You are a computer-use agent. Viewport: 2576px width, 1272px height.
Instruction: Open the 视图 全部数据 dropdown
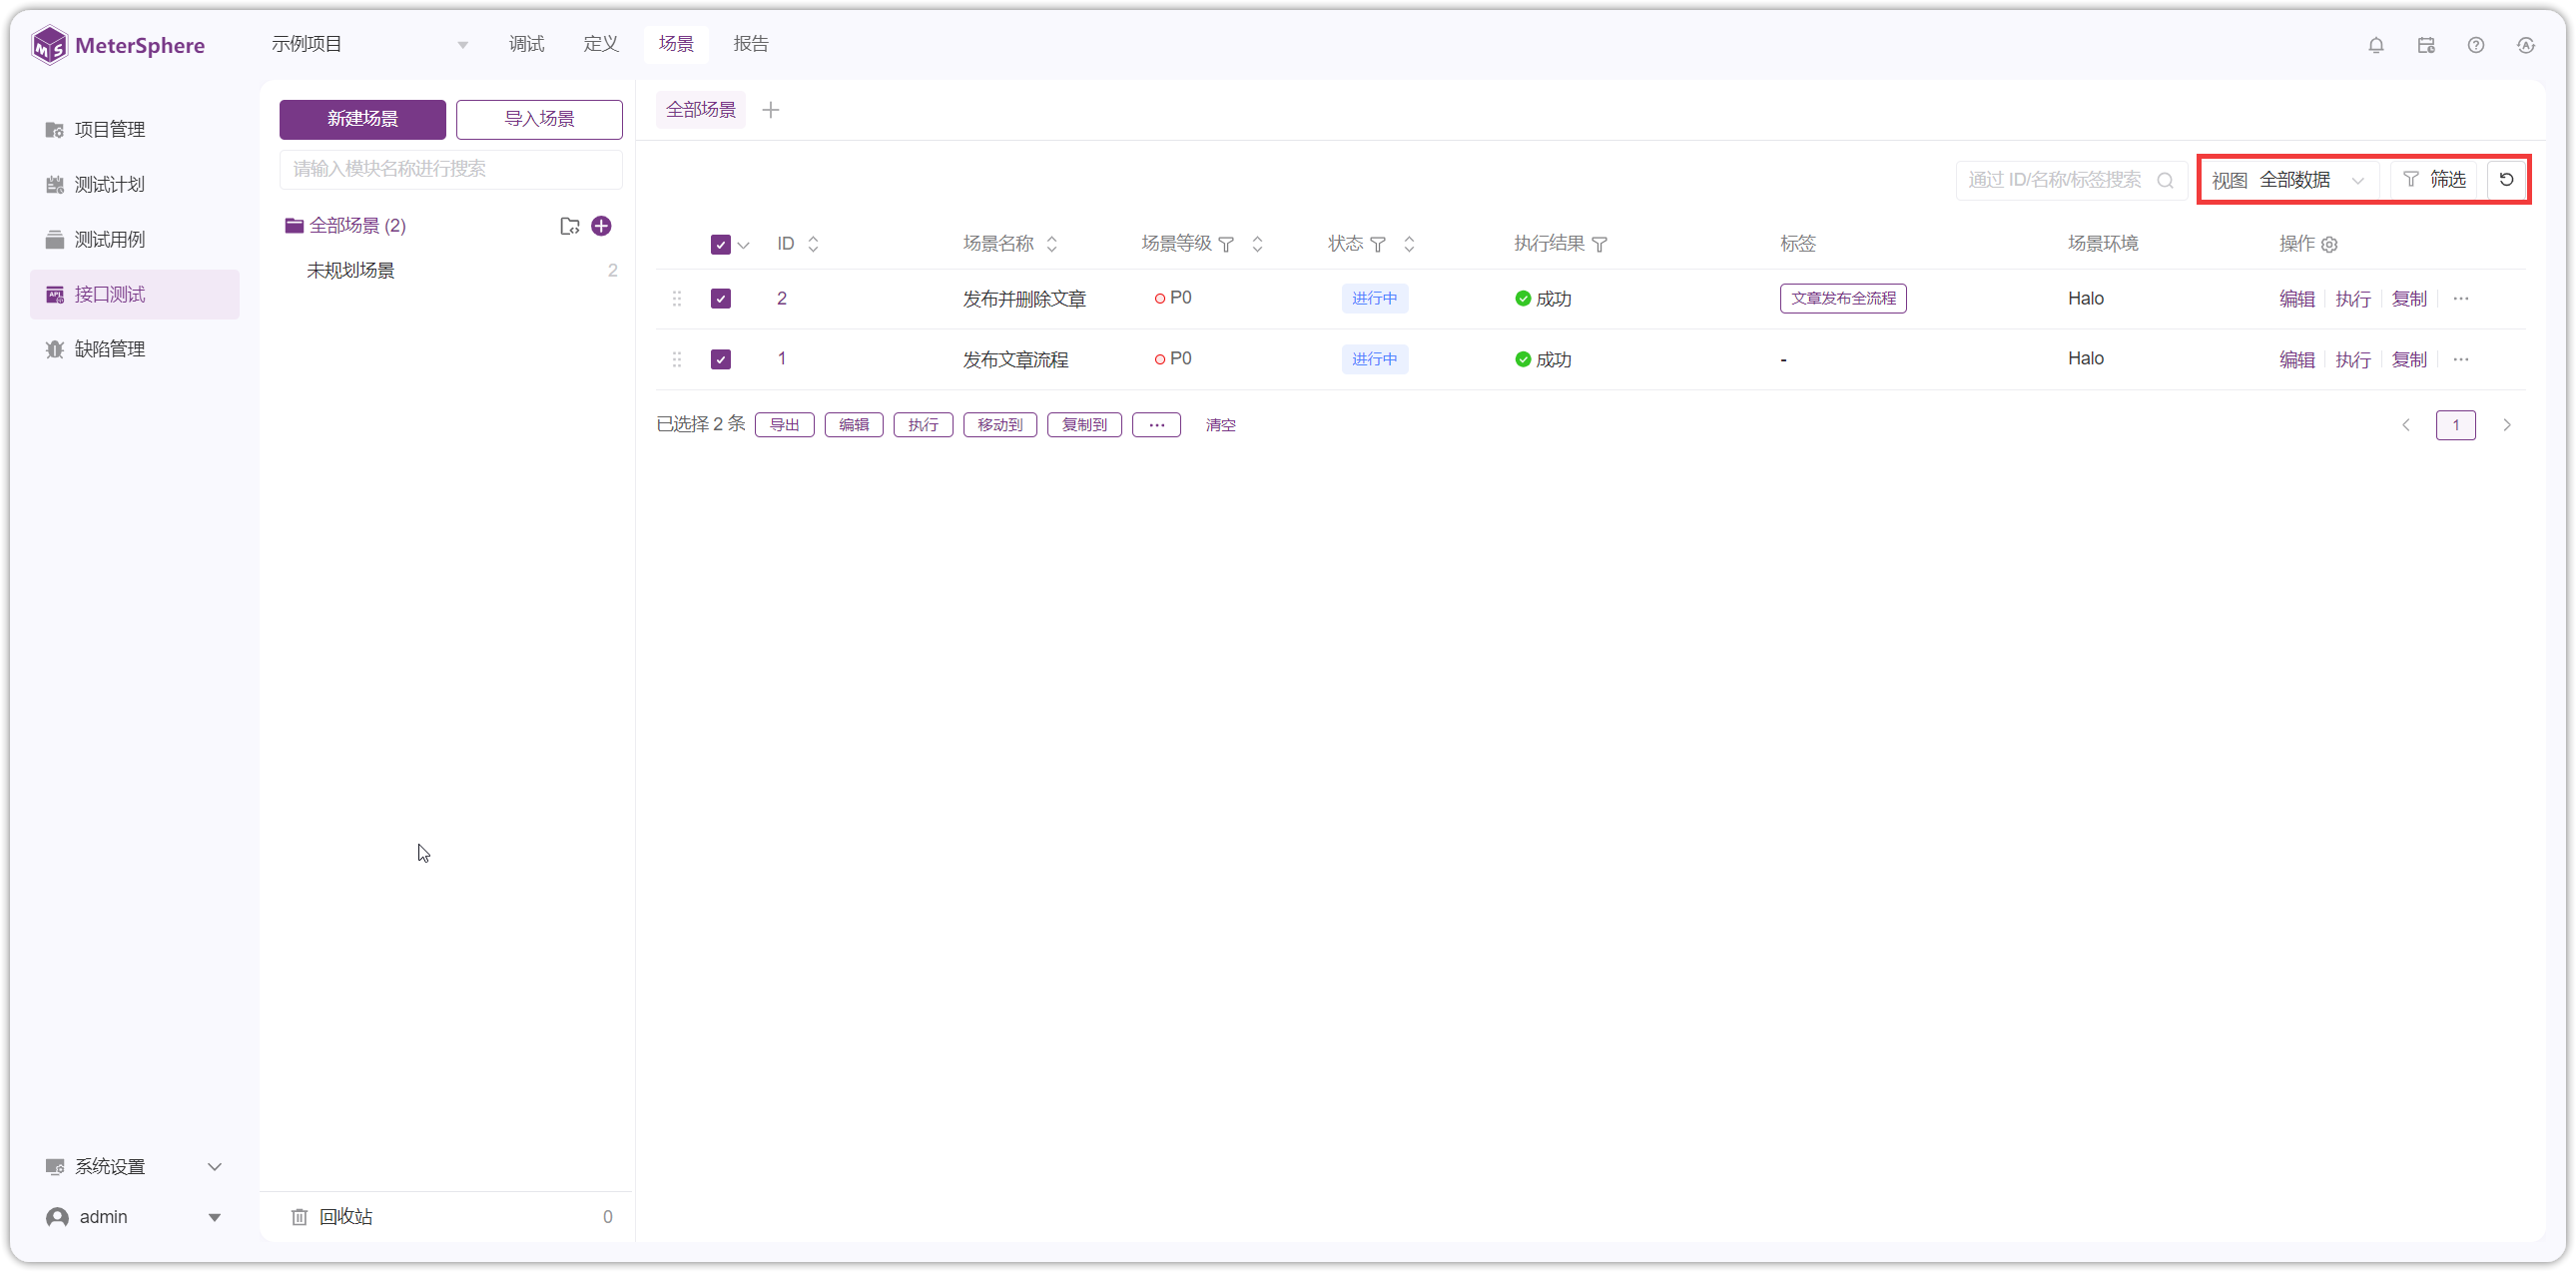coord(2292,180)
